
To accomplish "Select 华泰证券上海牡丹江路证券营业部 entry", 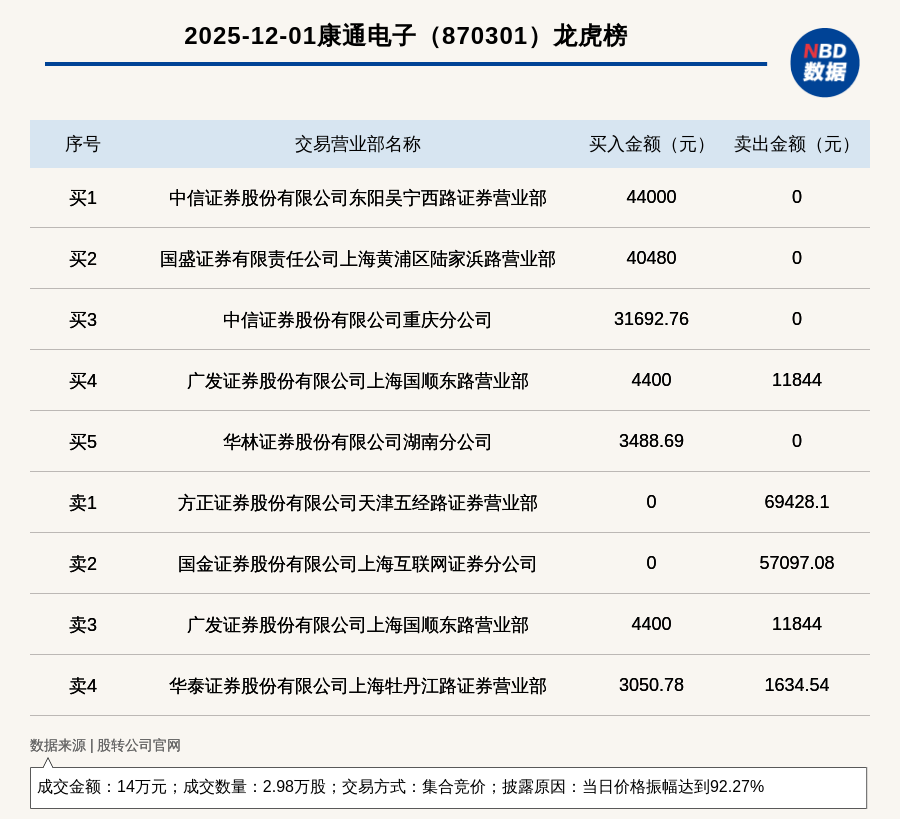I will click(x=357, y=686).
